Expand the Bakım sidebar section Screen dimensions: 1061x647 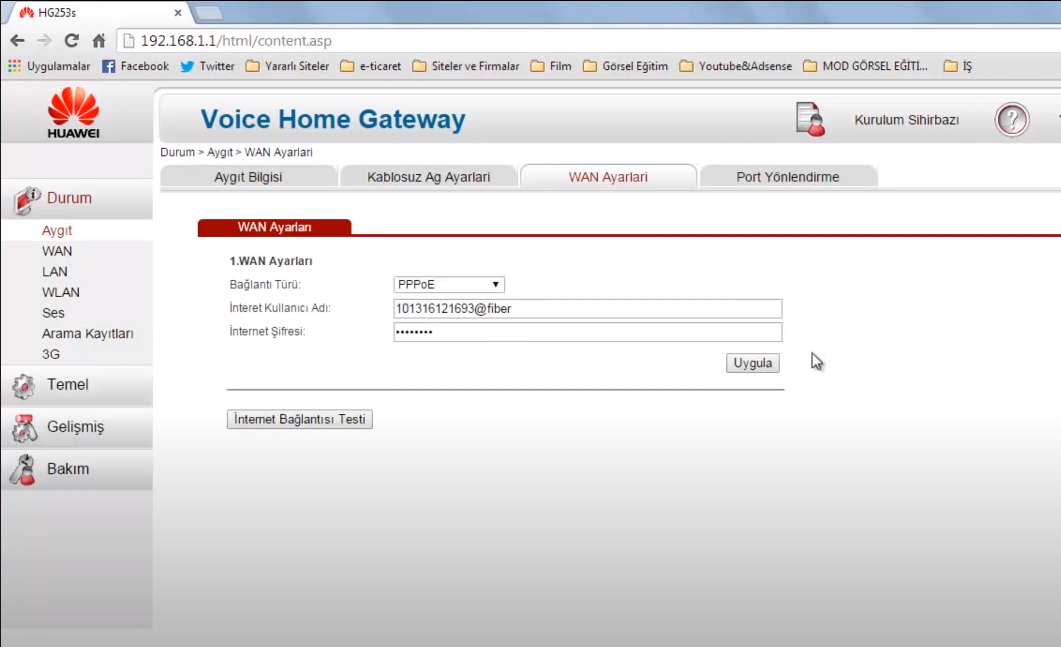click(77, 469)
